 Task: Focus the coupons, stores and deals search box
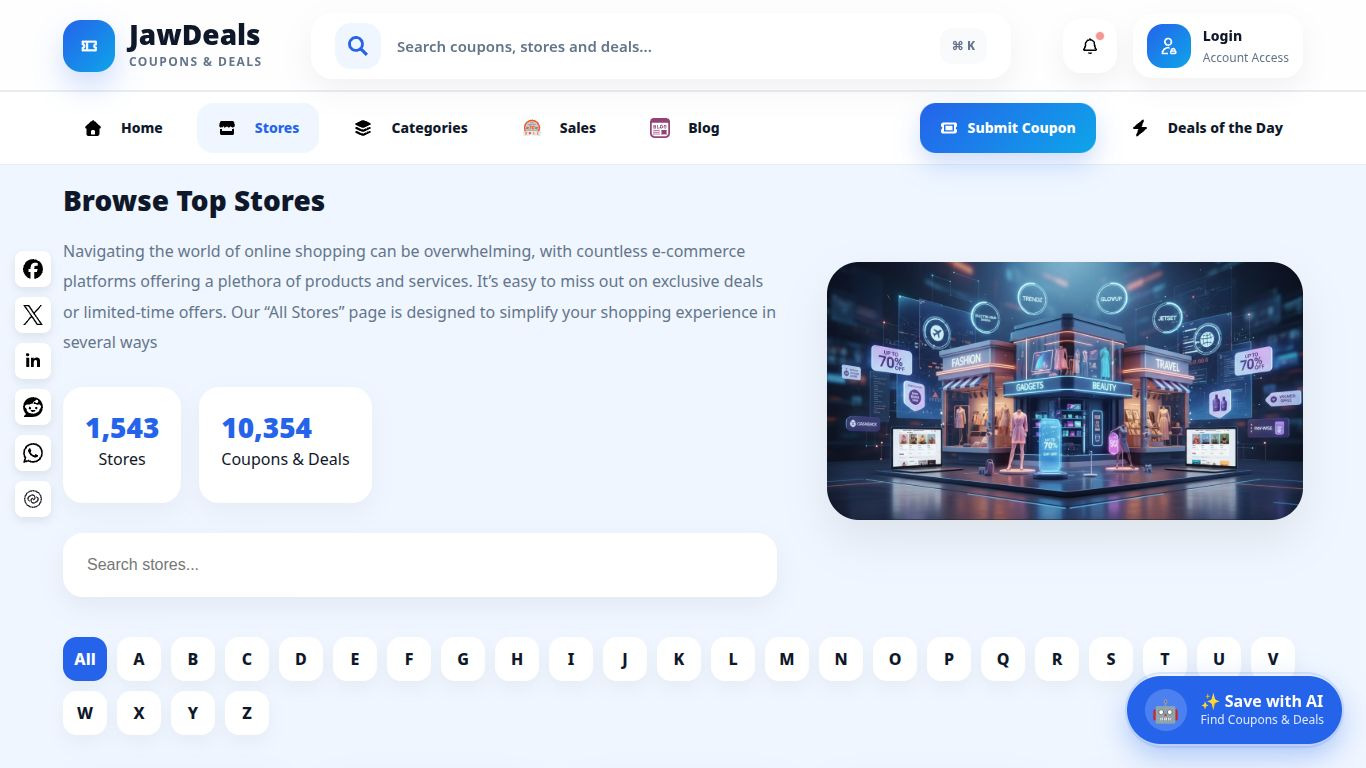pyautogui.click(x=660, y=46)
